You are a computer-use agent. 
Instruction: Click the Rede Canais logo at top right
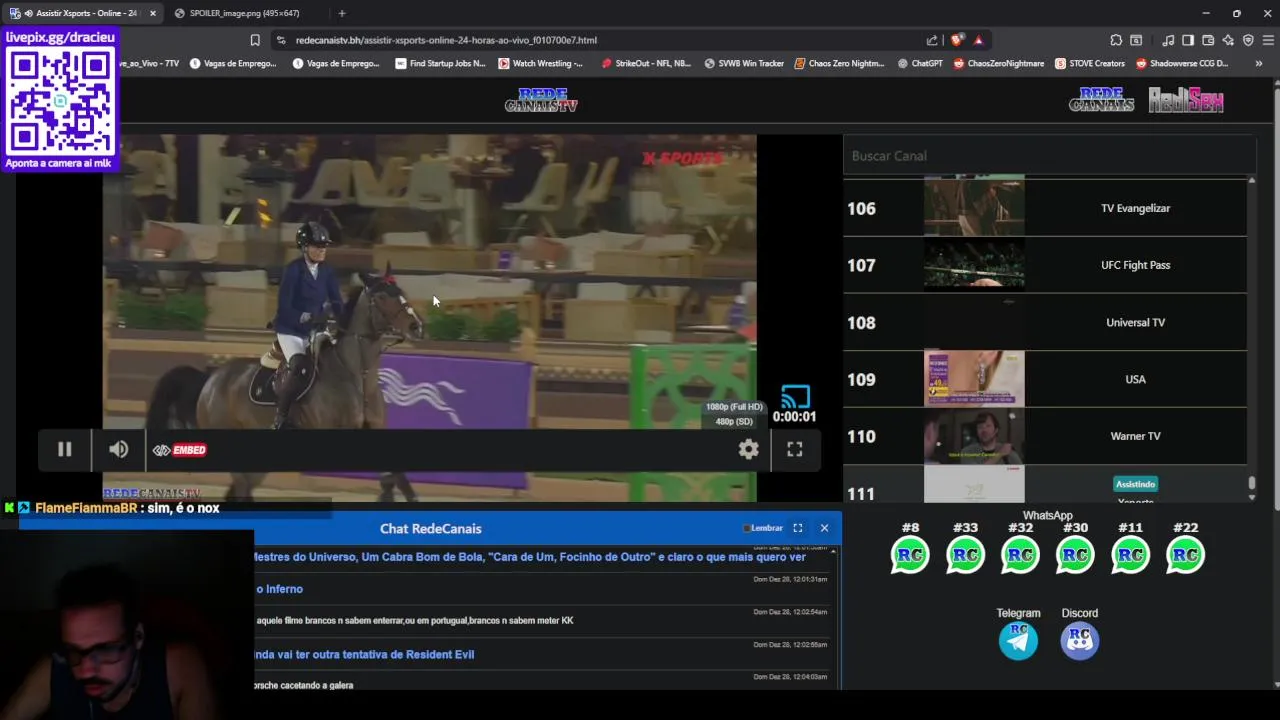[x=1101, y=99]
